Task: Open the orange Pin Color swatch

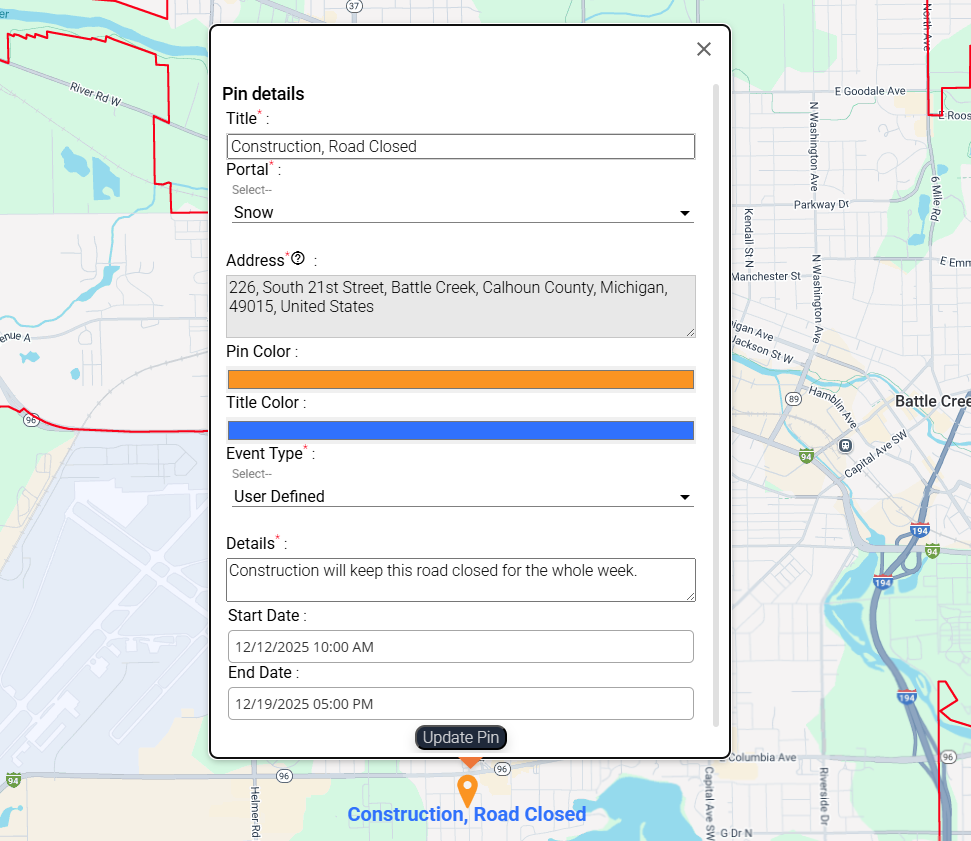Action: point(461,379)
